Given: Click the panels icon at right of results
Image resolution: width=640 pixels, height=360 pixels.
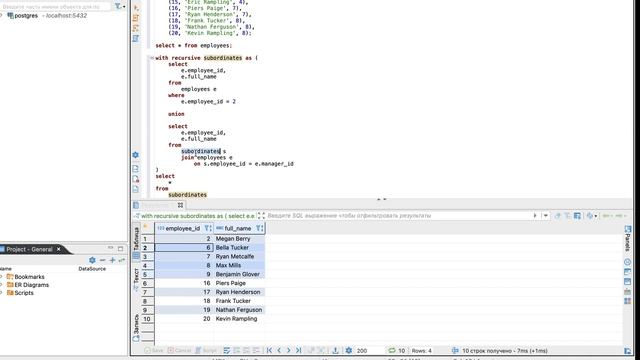Looking at the screenshot, I should click(x=628, y=229).
